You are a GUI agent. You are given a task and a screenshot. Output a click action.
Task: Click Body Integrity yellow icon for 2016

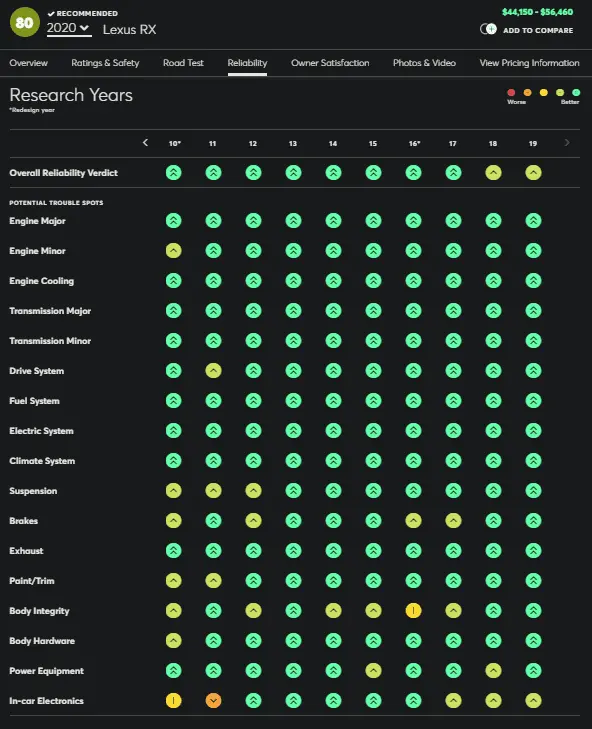pyautogui.click(x=413, y=611)
